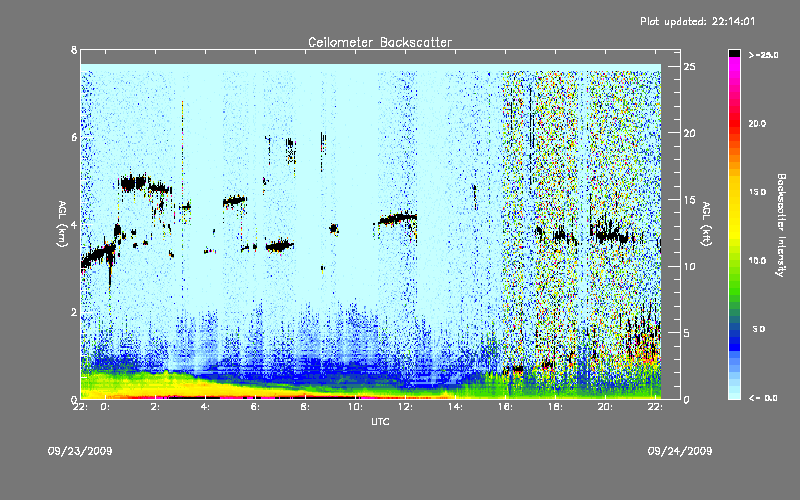
Task: Click the "10:" tick on the UTC axis
Action: (x=355, y=407)
